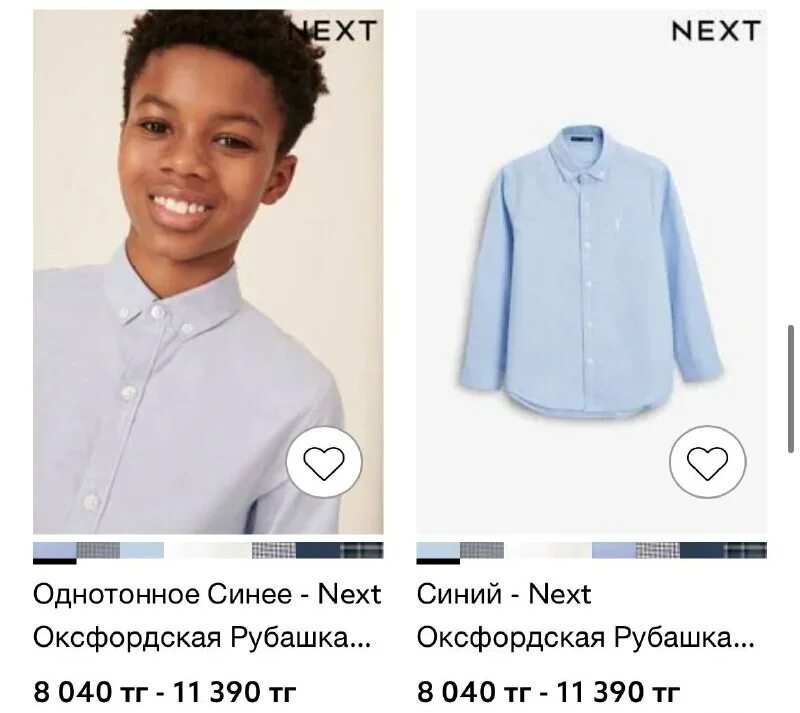This screenshot has width=800, height=713.
Task: Add the boy-model shirt to favorites
Action: click(324, 462)
